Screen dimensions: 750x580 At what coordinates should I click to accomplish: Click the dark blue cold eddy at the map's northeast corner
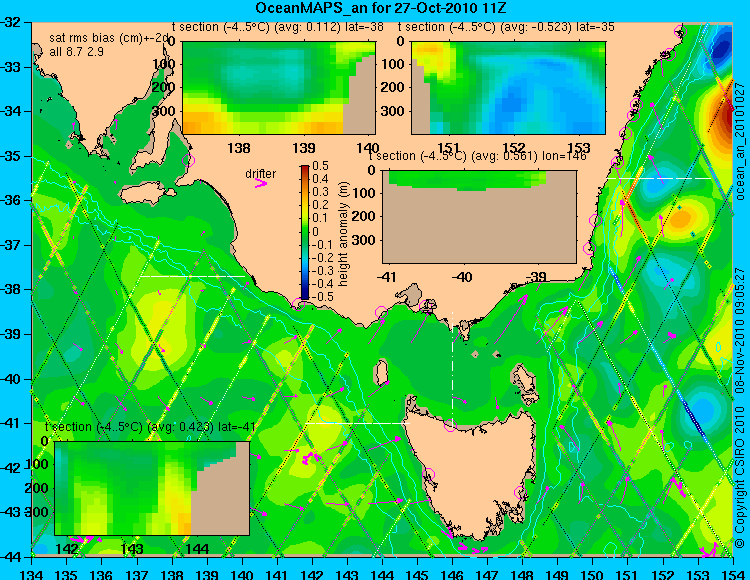point(722,48)
